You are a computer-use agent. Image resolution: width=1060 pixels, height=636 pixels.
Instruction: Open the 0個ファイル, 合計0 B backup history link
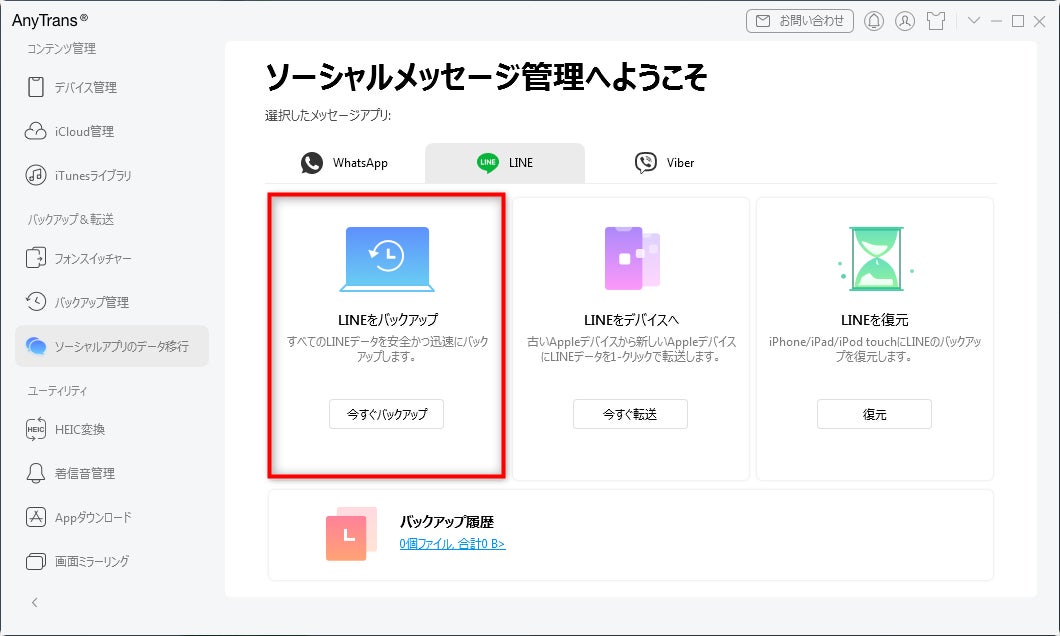point(452,543)
